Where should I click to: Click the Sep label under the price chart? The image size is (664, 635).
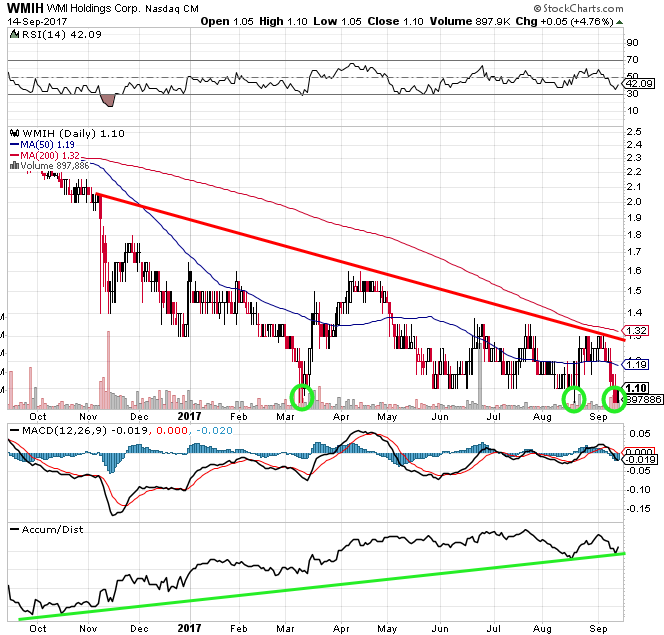point(599,416)
